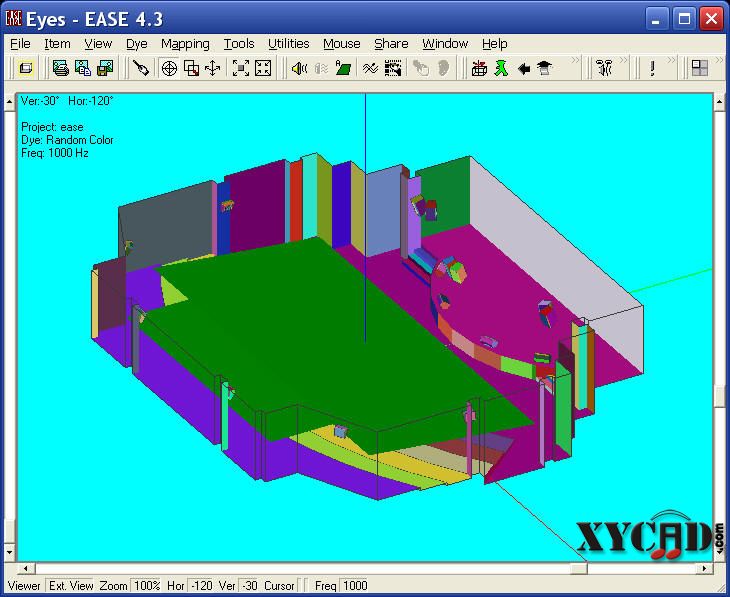
Task: Open the Window menu
Action: (x=445, y=44)
